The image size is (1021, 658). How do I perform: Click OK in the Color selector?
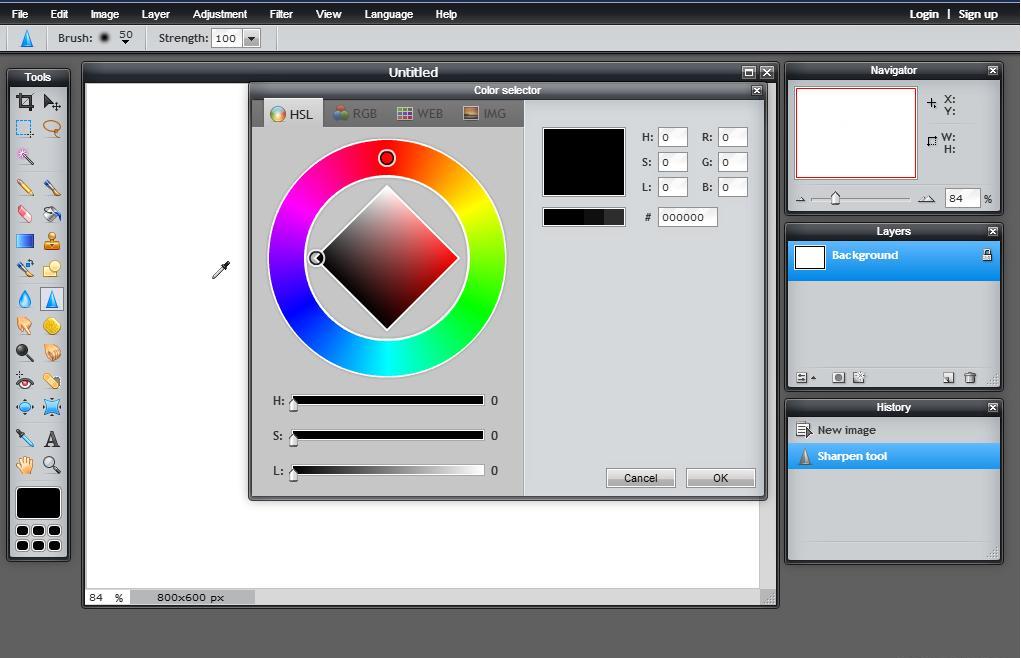(720, 478)
